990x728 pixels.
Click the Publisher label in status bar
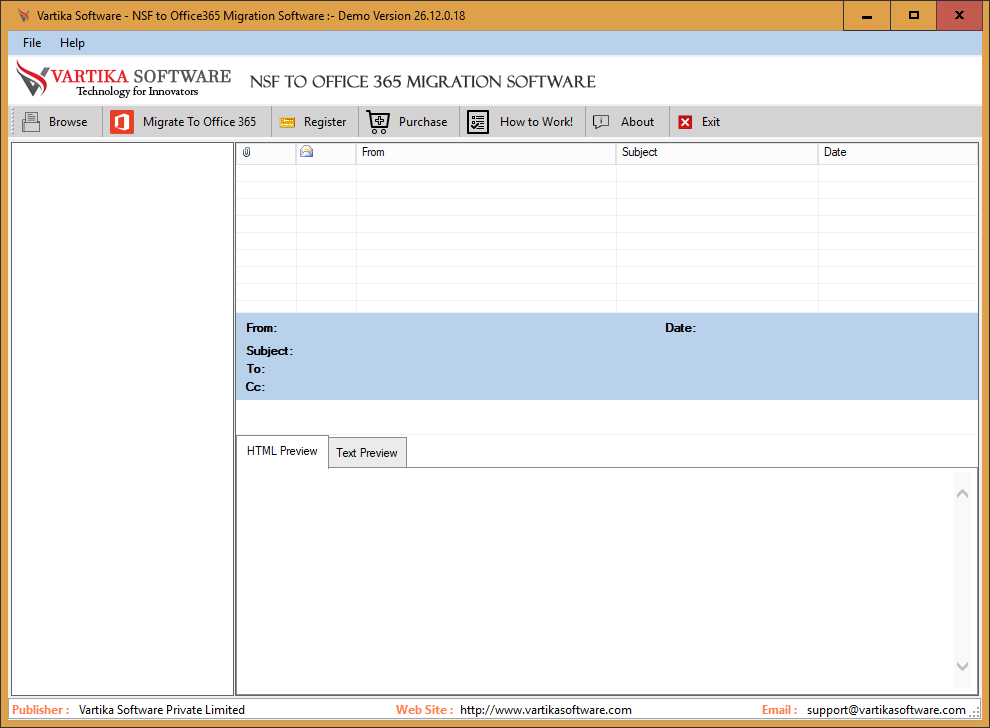pyautogui.click(x=40, y=710)
